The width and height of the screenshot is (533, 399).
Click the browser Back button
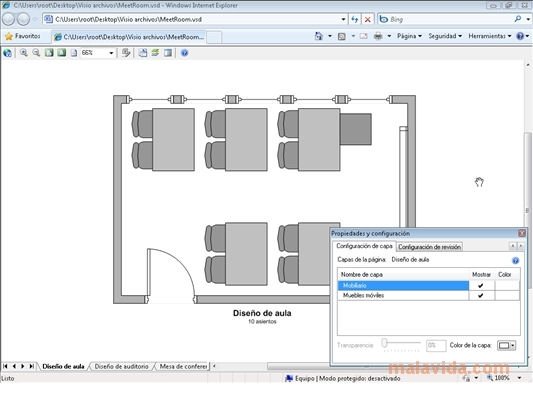pos(8,19)
